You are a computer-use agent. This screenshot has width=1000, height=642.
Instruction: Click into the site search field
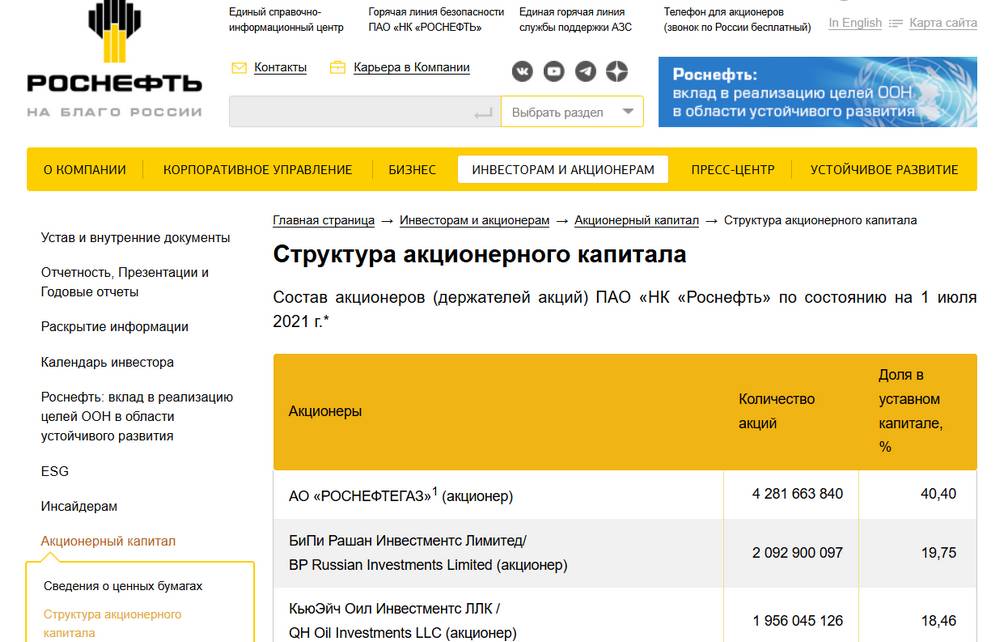(x=350, y=112)
